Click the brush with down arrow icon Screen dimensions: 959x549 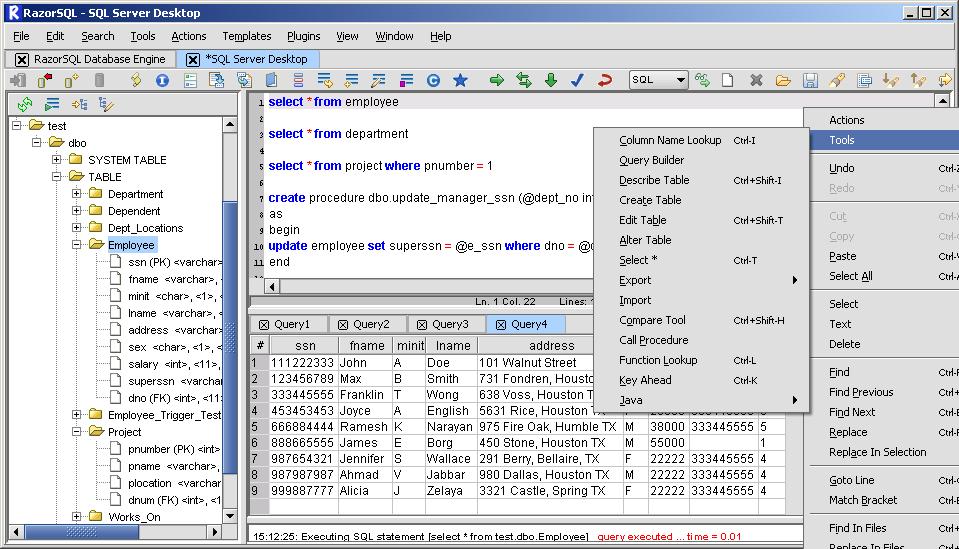tap(890, 80)
